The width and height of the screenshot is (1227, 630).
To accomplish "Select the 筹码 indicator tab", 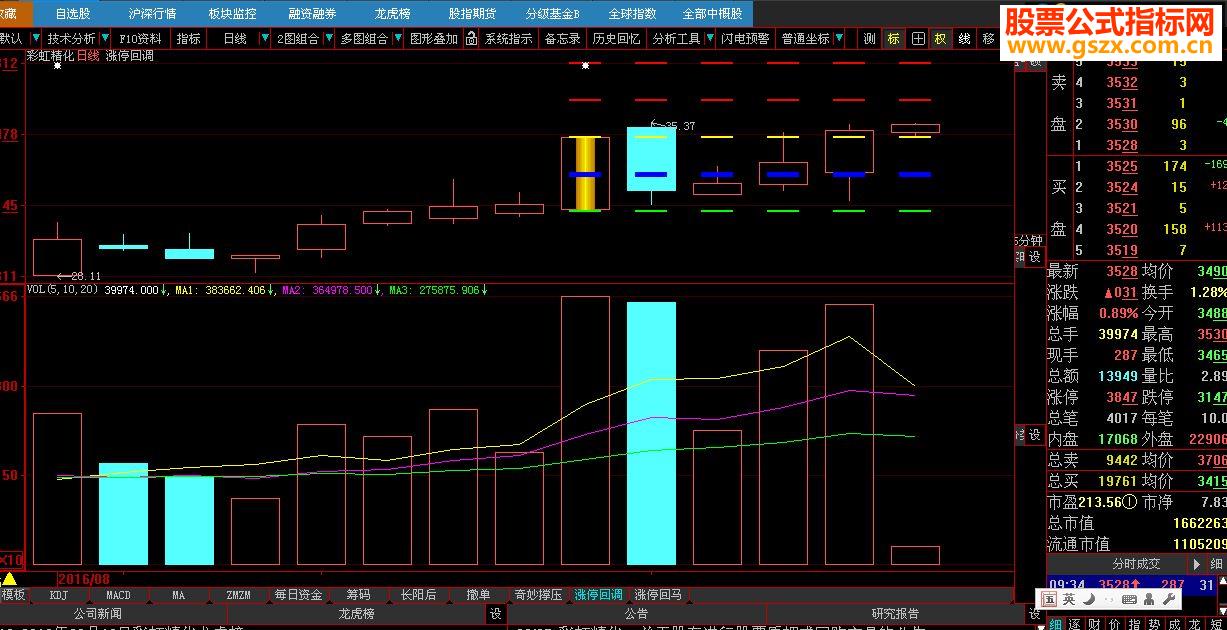I will pos(358,595).
